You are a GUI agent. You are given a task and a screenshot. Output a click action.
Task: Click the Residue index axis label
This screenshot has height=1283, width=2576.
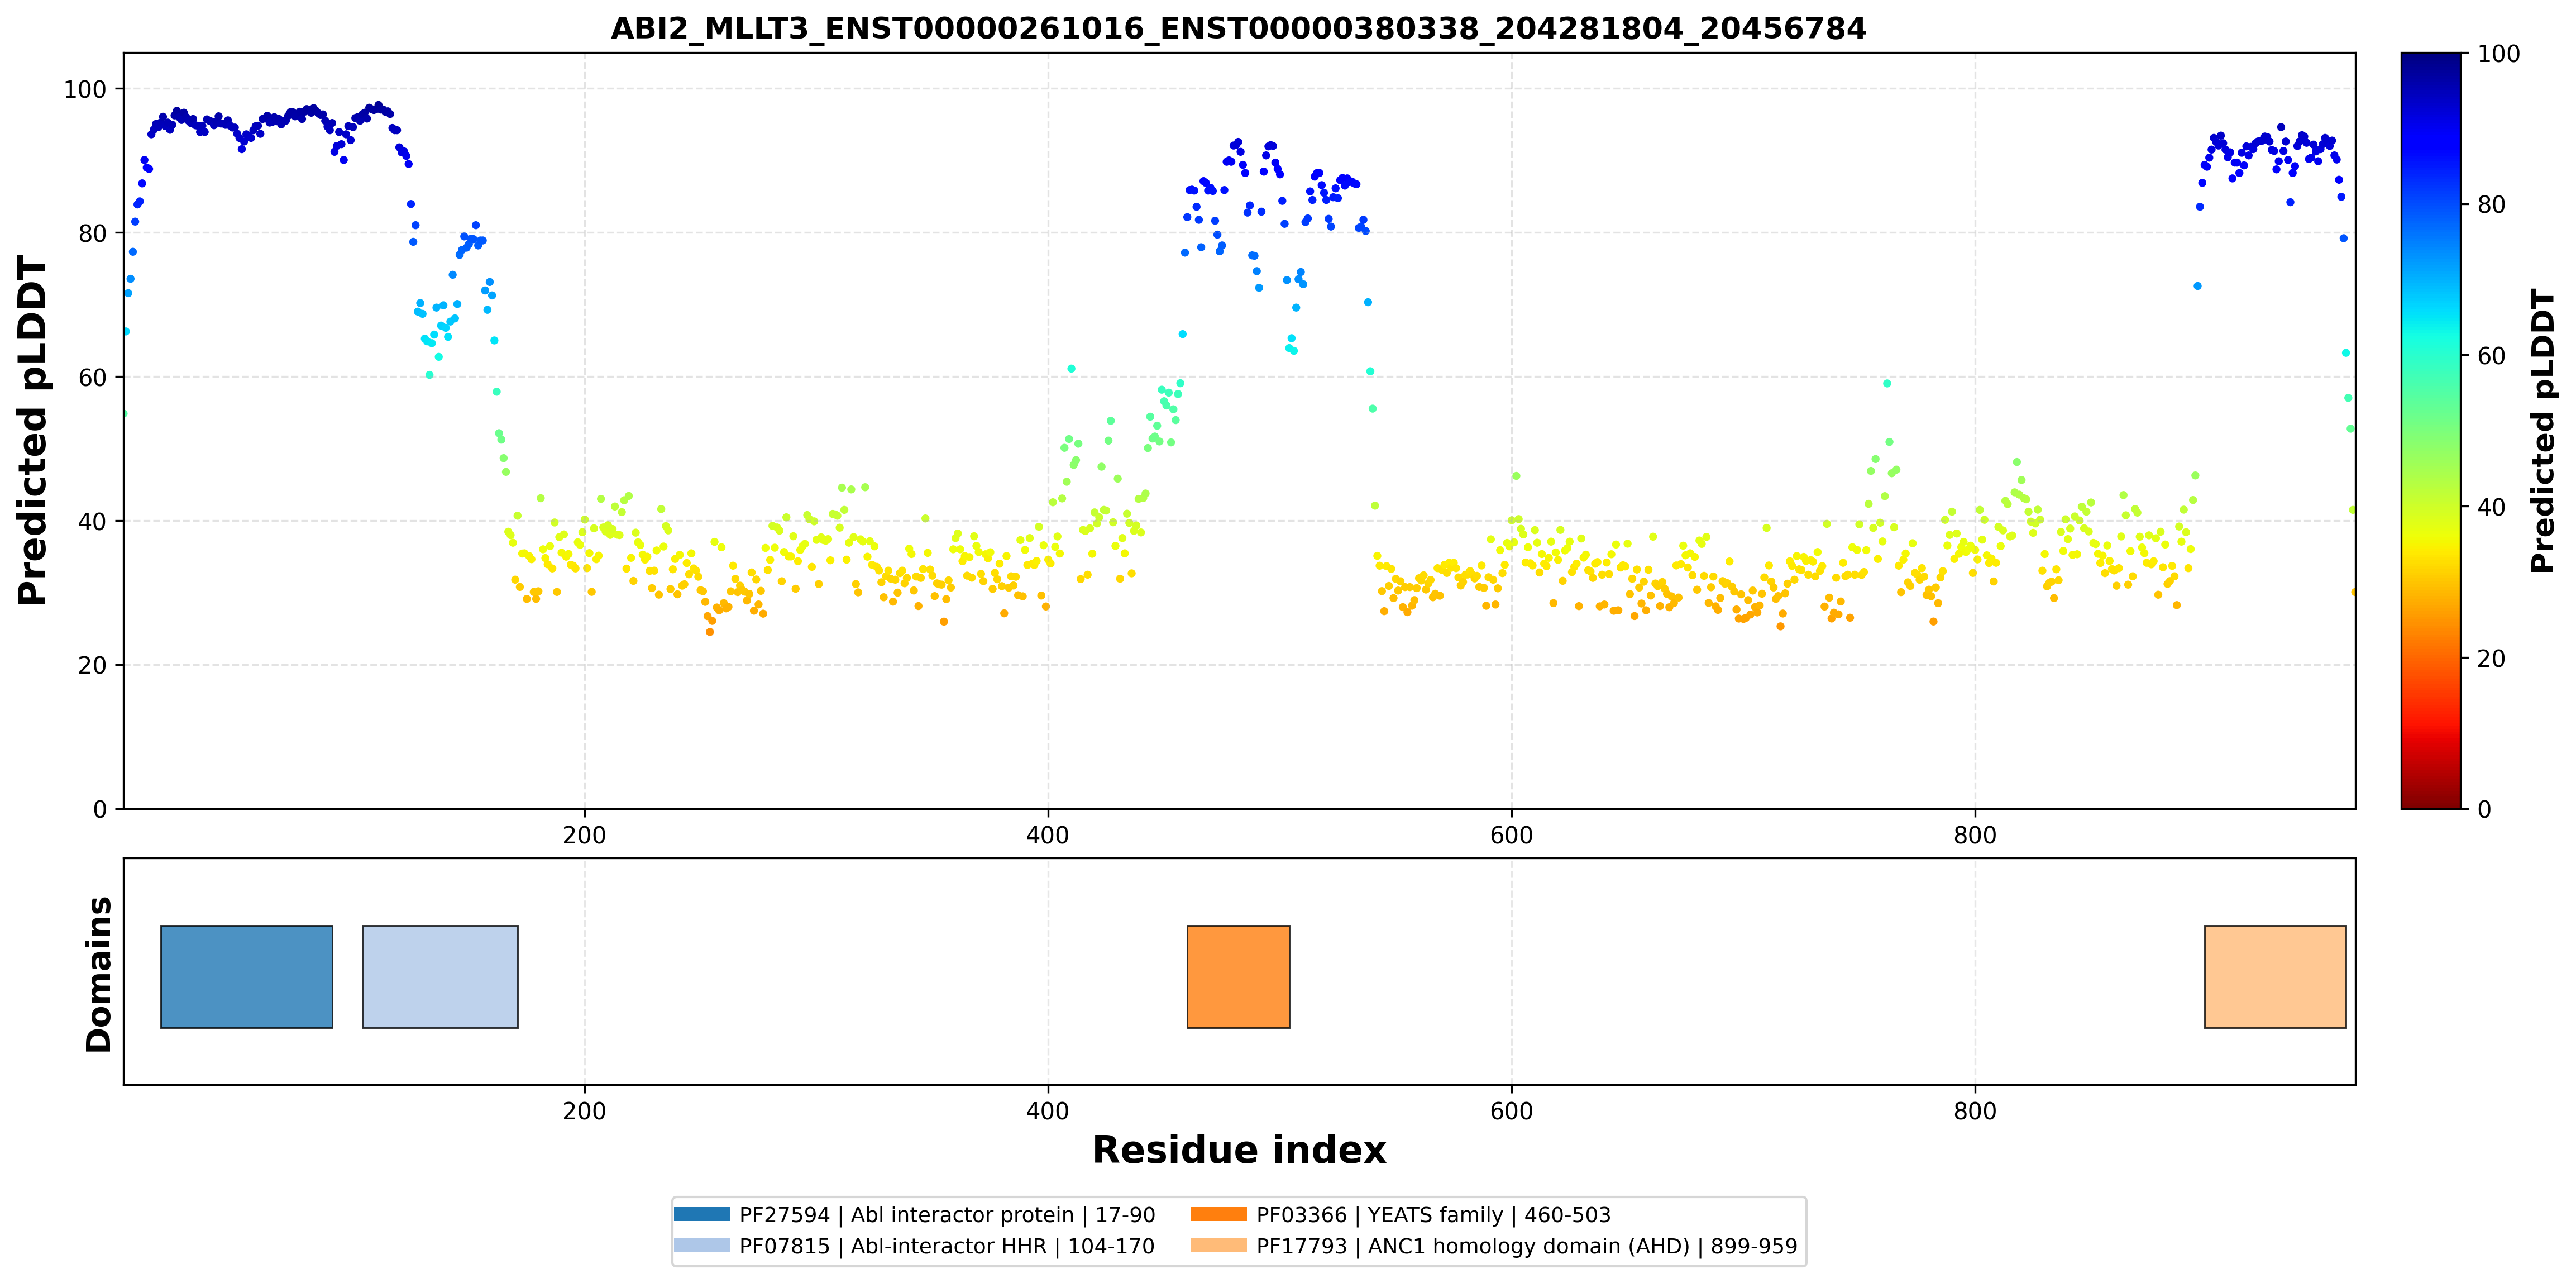[x=1239, y=1150]
